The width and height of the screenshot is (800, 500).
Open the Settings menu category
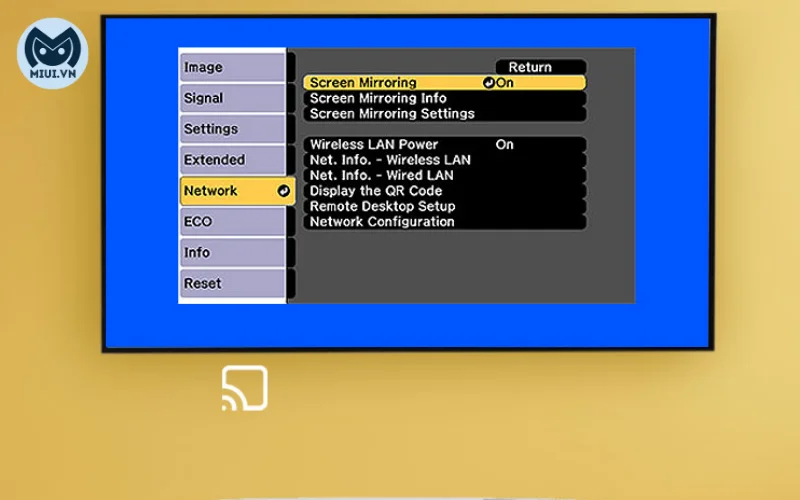point(233,129)
